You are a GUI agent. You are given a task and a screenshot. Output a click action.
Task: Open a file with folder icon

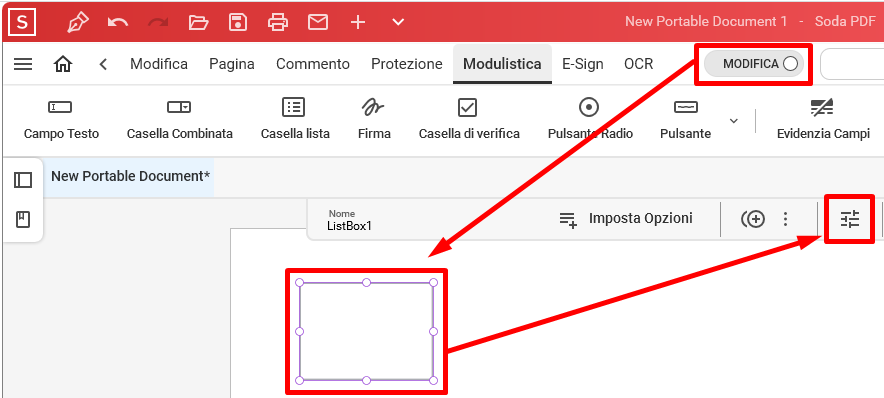(198, 22)
